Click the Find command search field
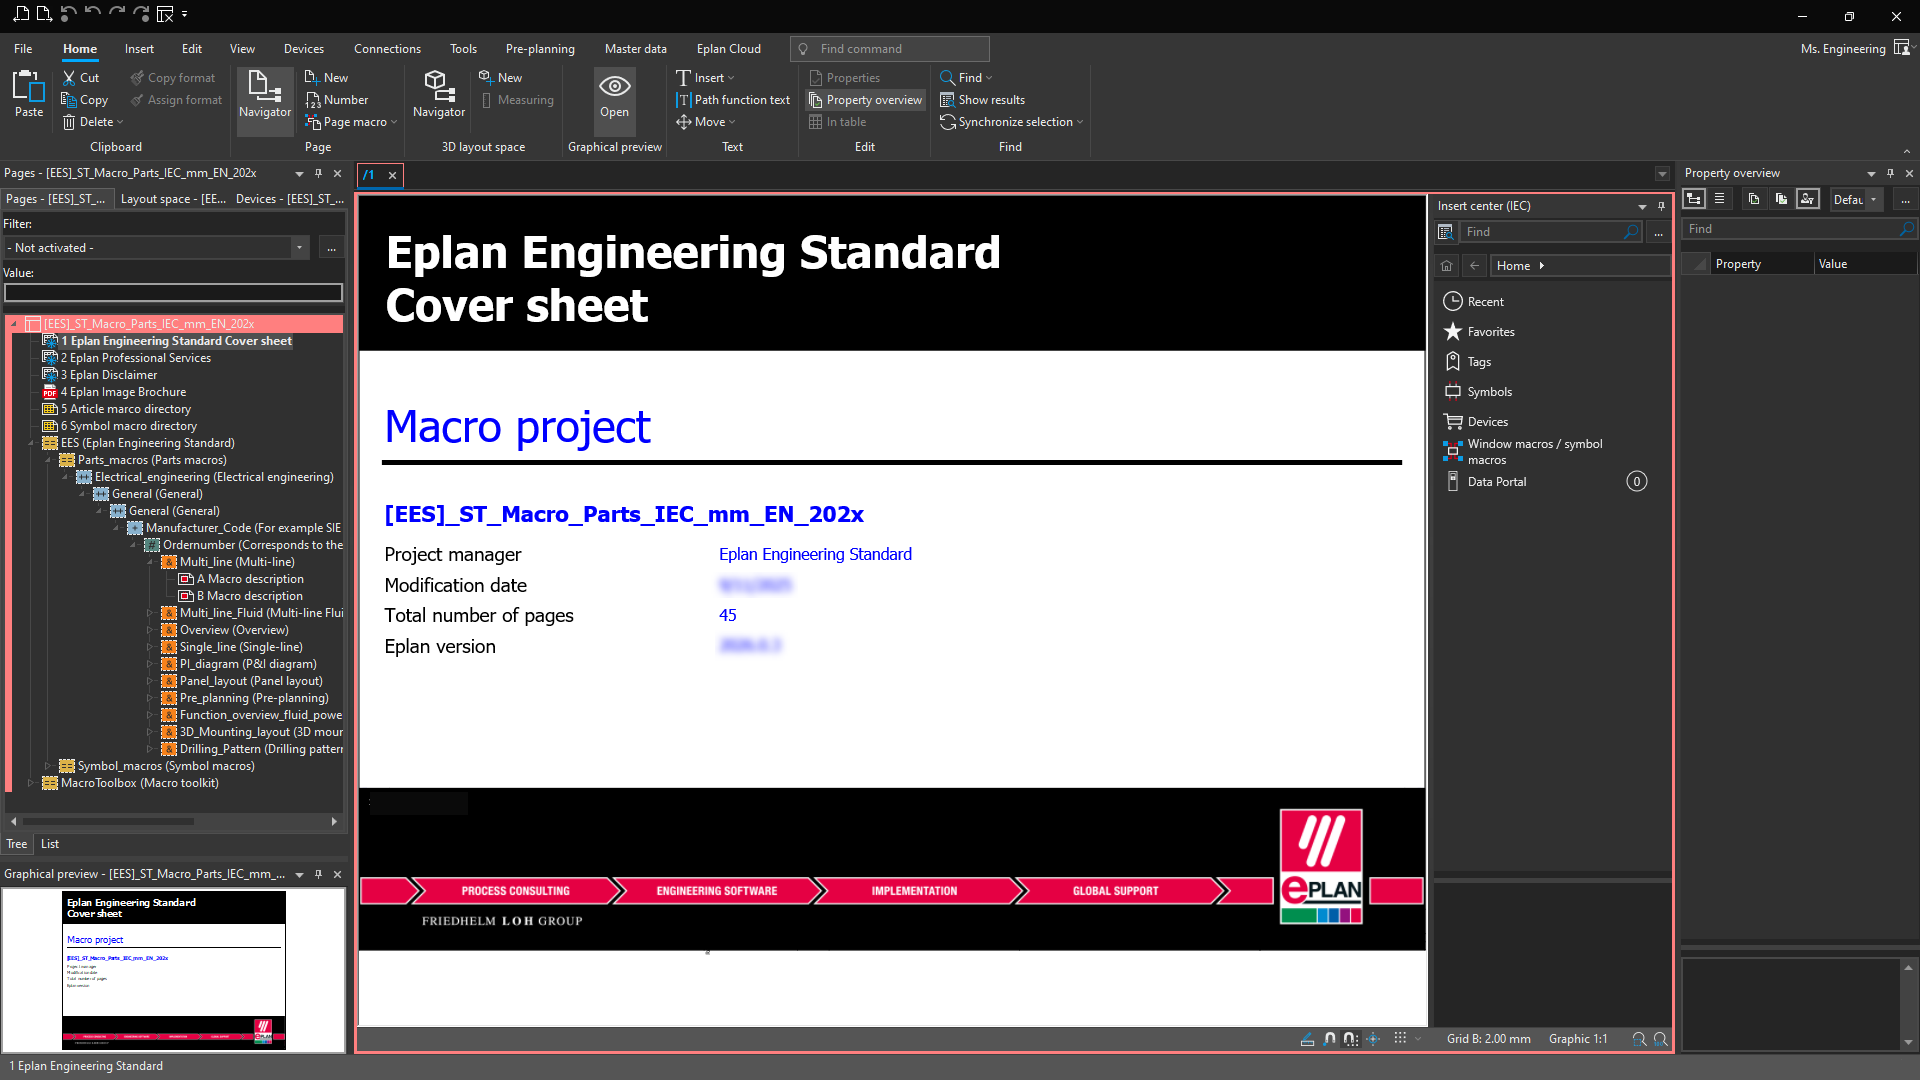The image size is (1920, 1080). pos(890,49)
